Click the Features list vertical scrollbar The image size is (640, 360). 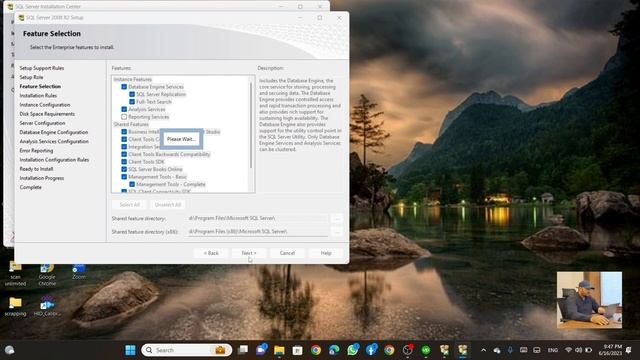tap(251, 125)
